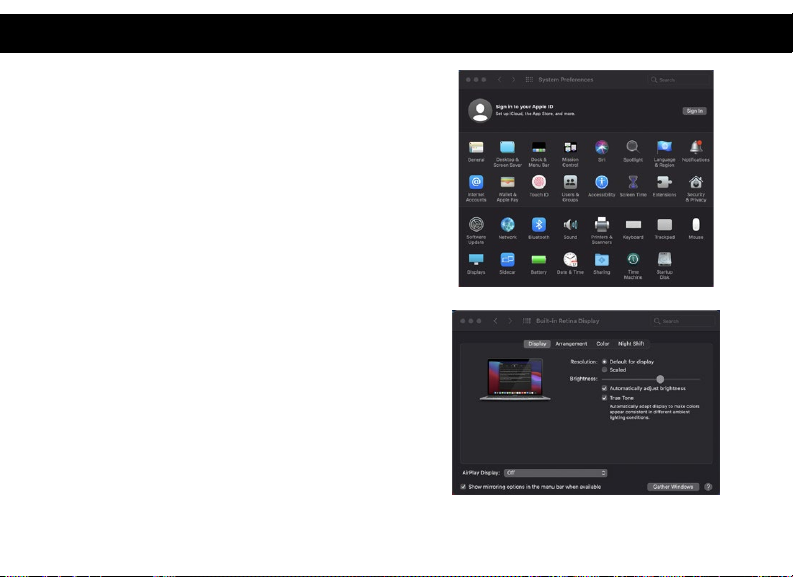Disable True Tone checkbox
This screenshot has width=793, height=577.
604,398
